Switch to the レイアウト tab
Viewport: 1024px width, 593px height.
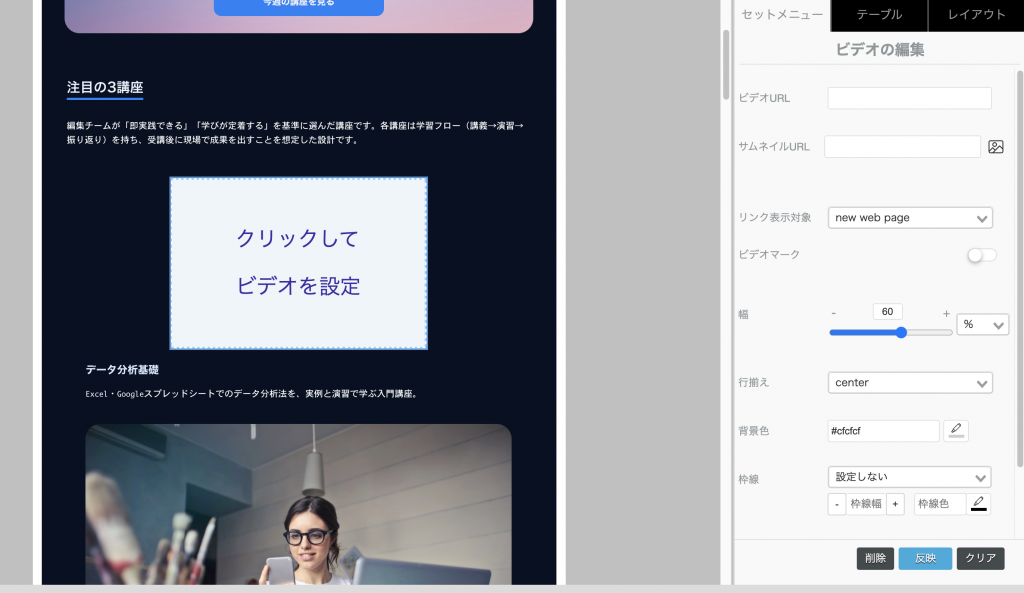[975, 16]
